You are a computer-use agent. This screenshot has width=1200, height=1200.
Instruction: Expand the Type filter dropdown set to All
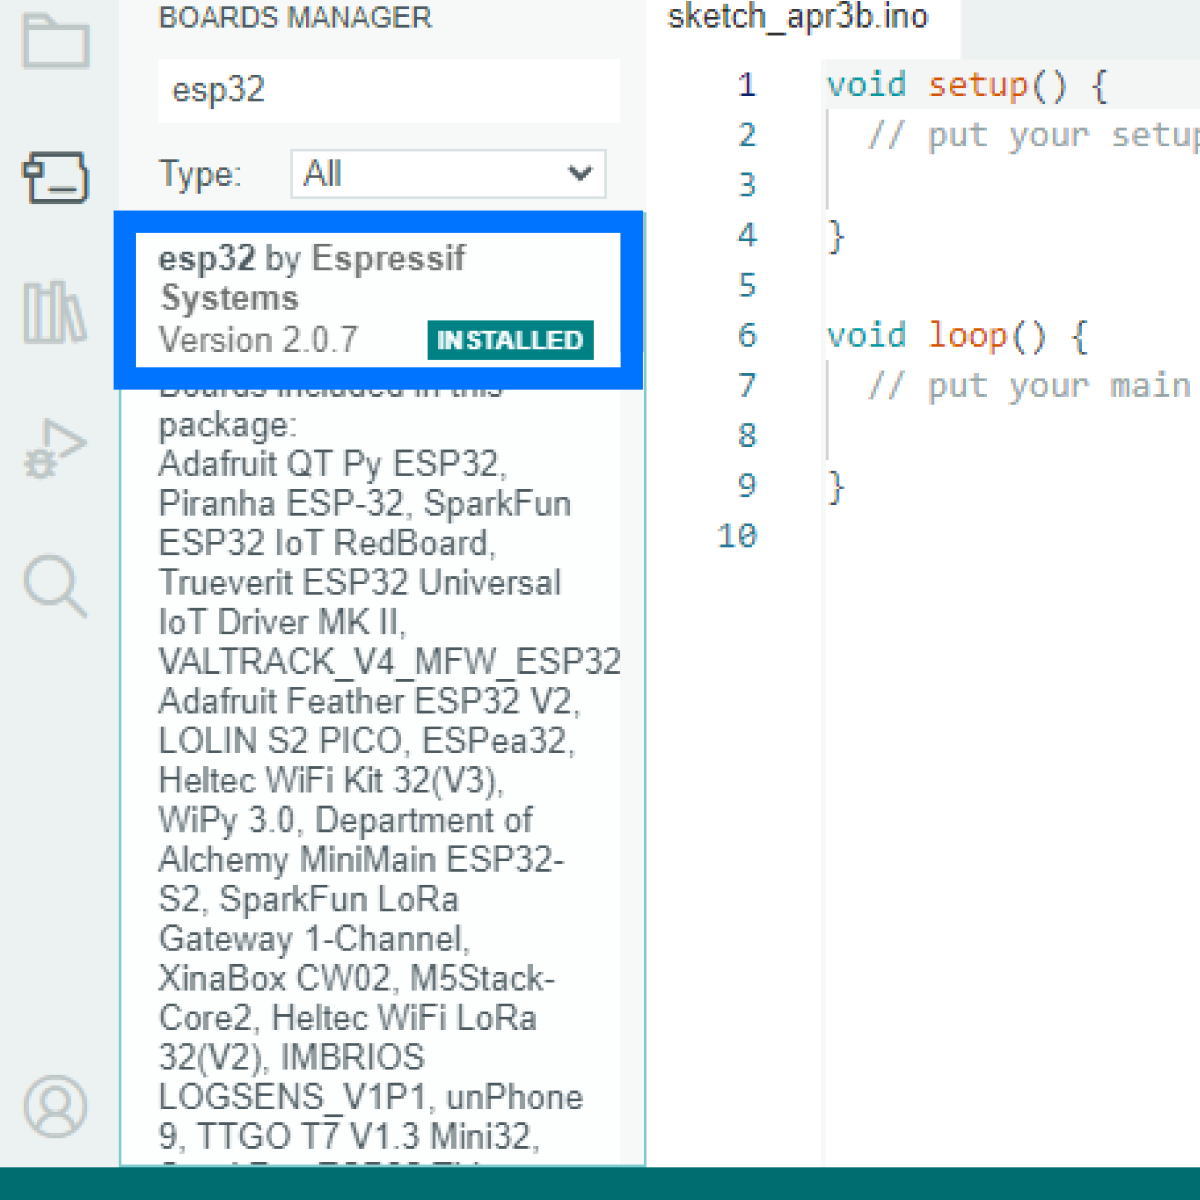(x=448, y=174)
